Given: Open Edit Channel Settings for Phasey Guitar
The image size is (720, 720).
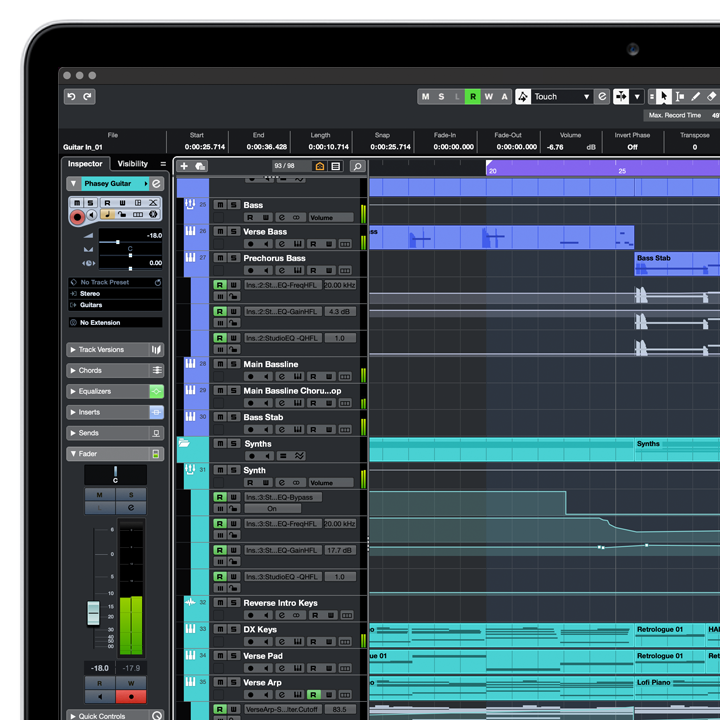Looking at the screenshot, I should (x=157, y=184).
